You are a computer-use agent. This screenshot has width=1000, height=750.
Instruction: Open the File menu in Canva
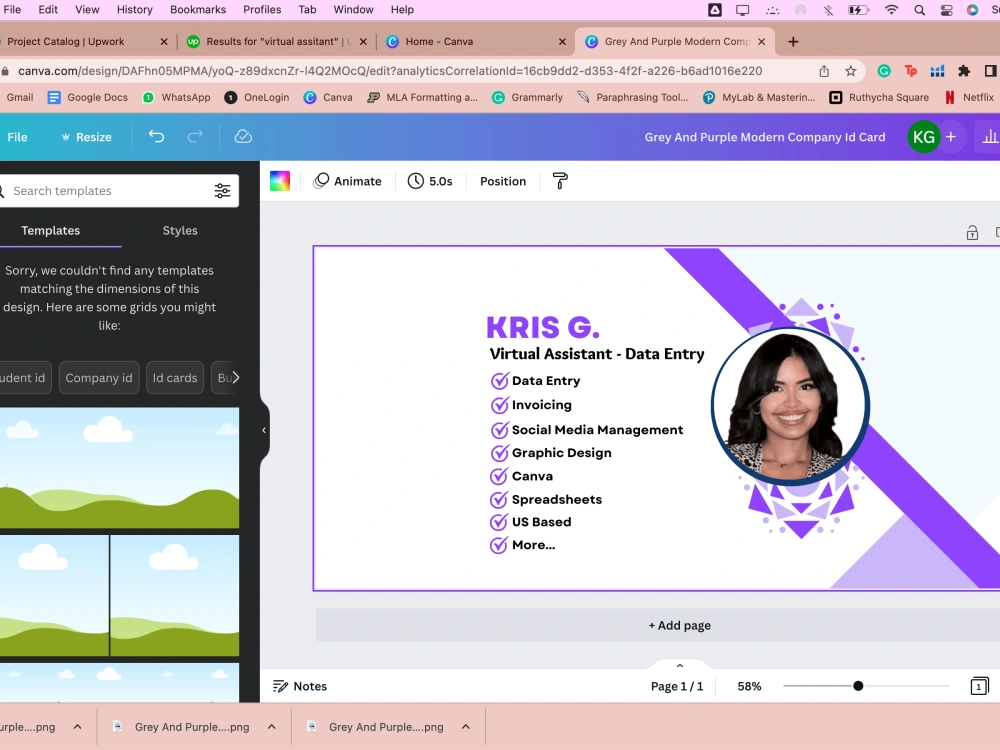coord(17,137)
